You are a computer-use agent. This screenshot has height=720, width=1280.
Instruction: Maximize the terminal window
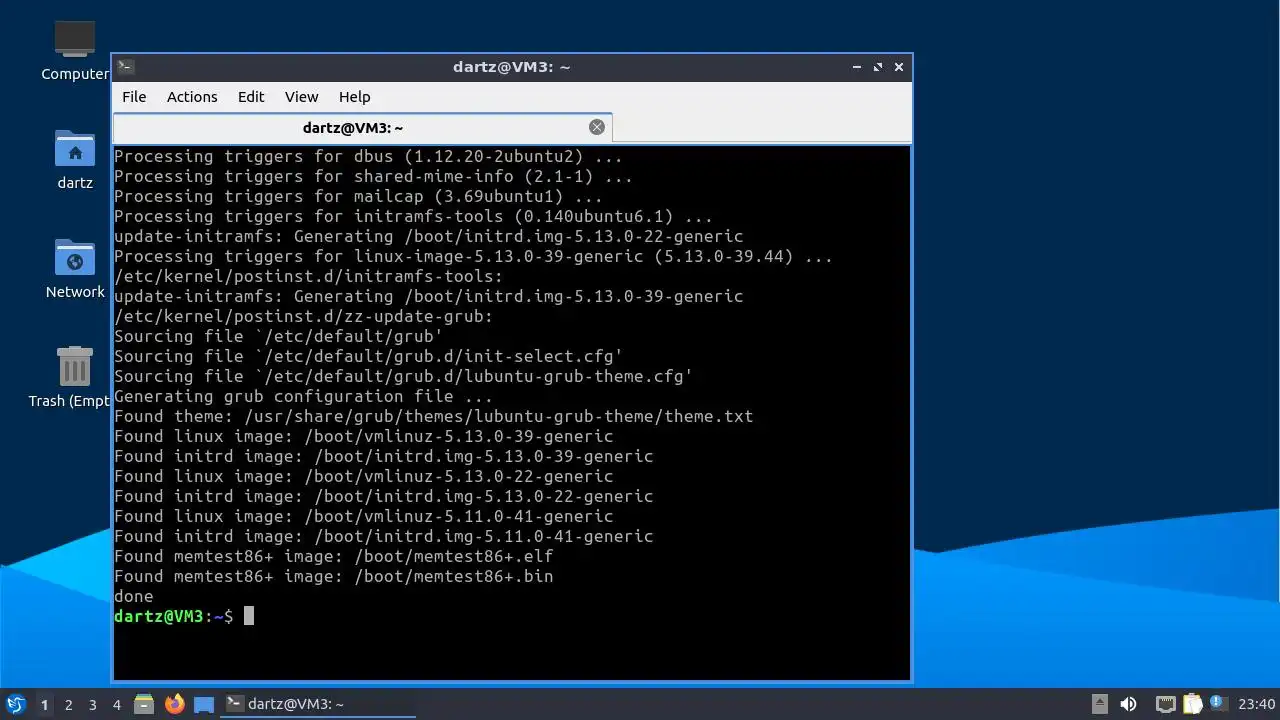(878, 67)
